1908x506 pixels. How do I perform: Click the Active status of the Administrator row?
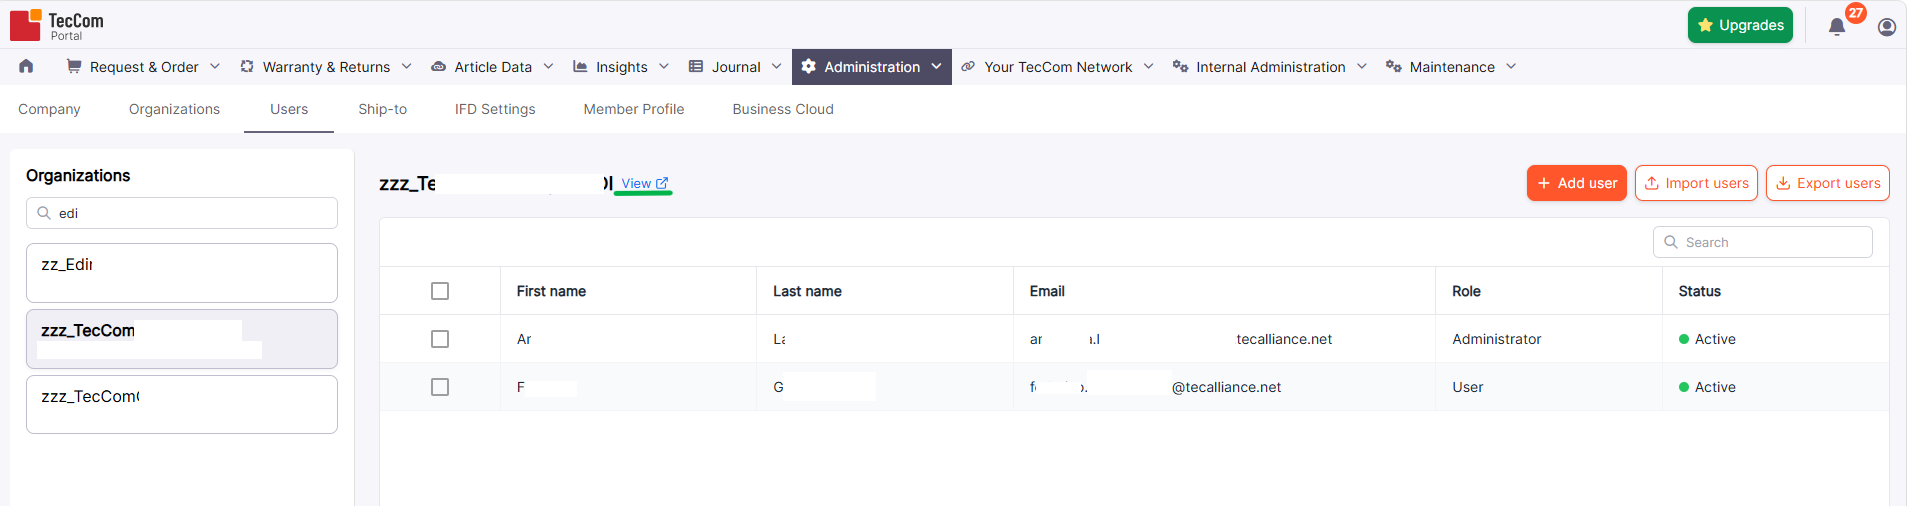pos(1707,339)
